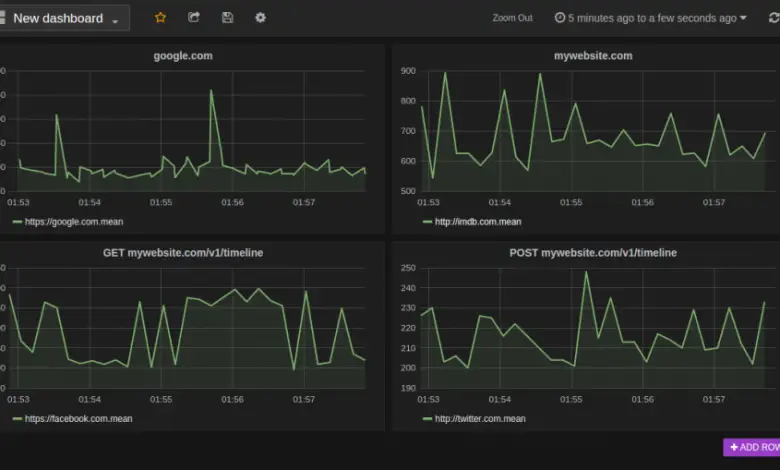The height and width of the screenshot is (470, 780).
Task: Save the dashboard with floppy icon
Action: [x=227, y=18]
